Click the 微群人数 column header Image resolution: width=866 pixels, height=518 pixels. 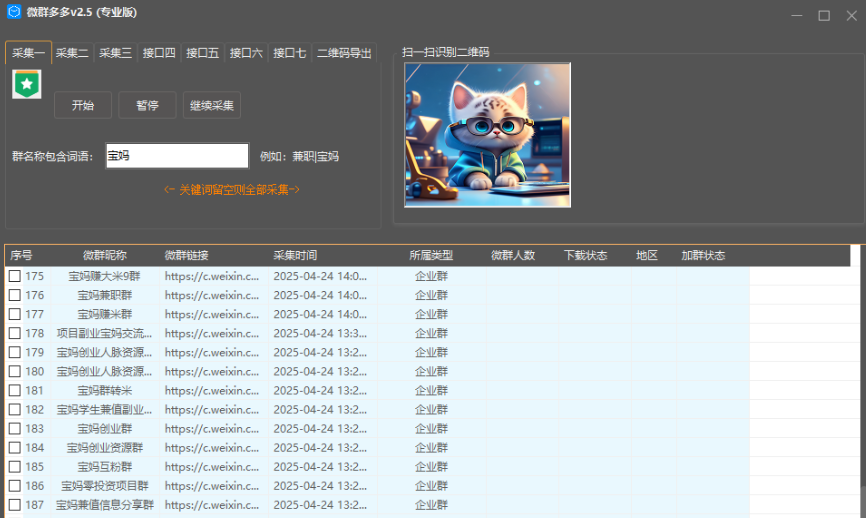[x=513, y=256]
